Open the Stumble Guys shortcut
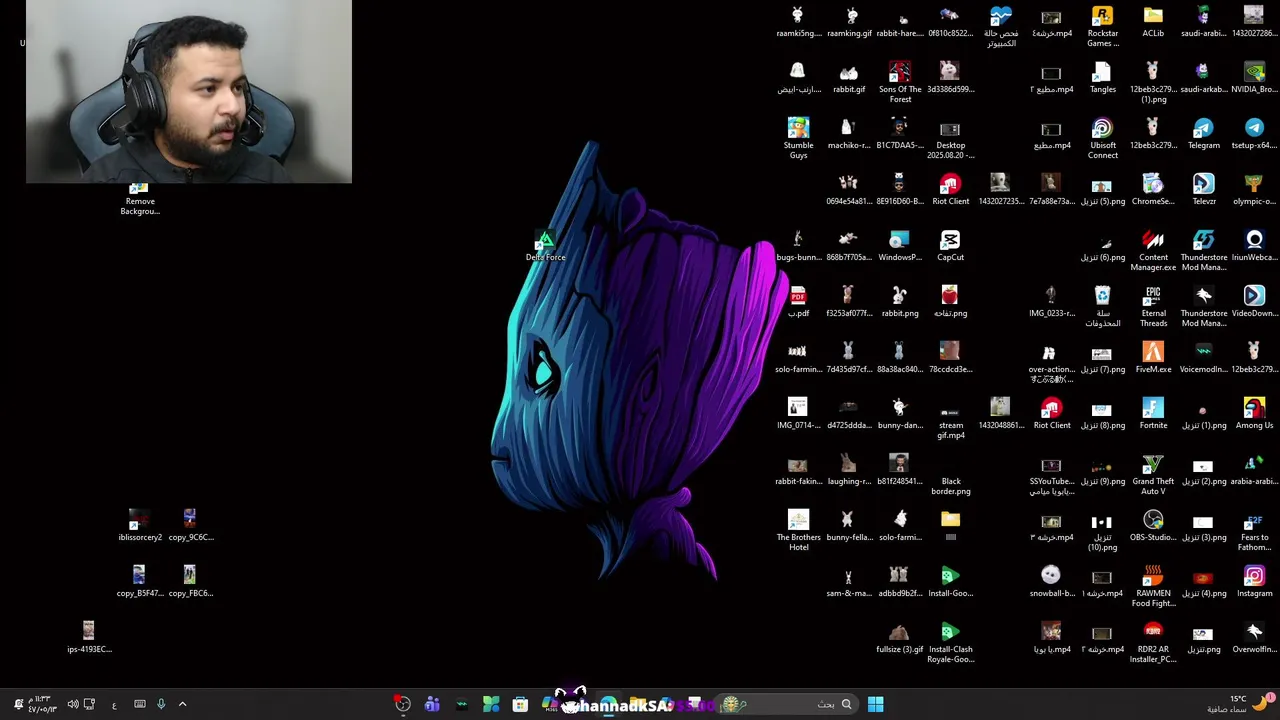Screen dimensions: 1280x720 (x=798, y=138)
